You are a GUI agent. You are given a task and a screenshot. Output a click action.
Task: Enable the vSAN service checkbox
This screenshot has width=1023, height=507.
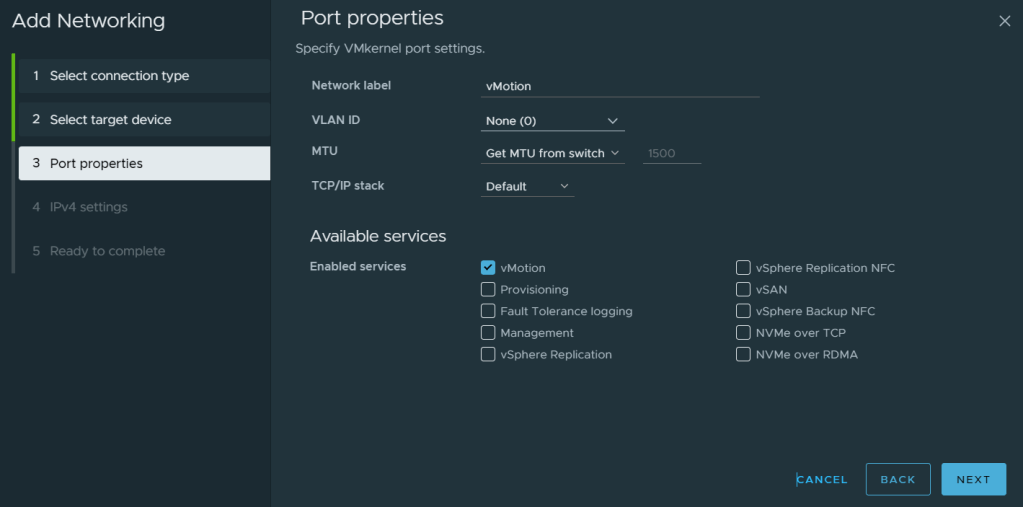pos(743,290)
